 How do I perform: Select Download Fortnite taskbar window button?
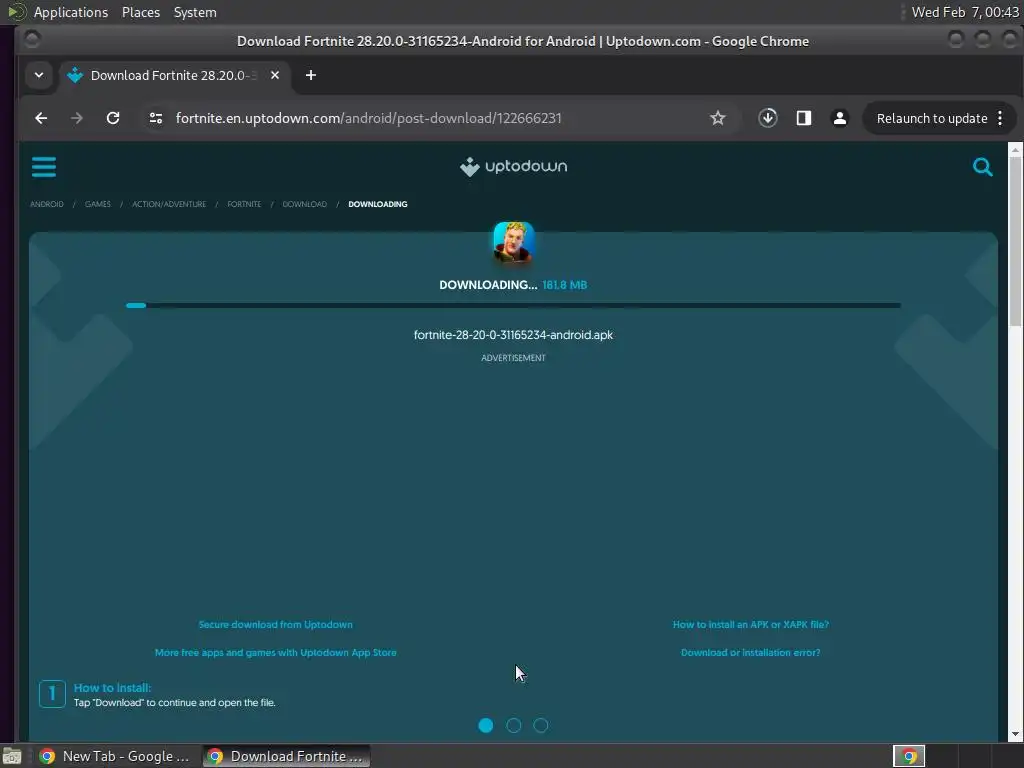[x=286, y=756]
